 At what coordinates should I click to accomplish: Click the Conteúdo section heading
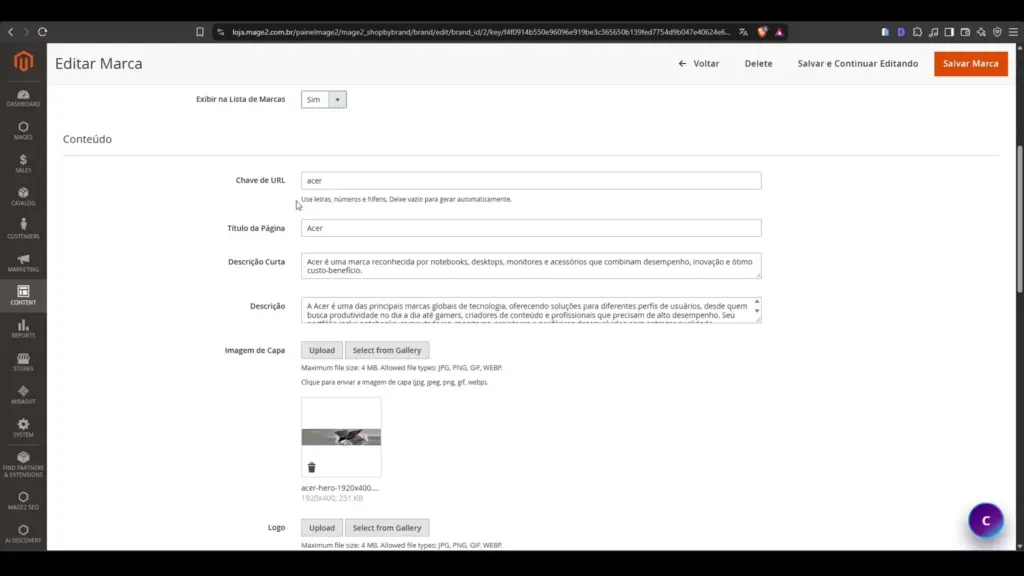click(88, 139)
